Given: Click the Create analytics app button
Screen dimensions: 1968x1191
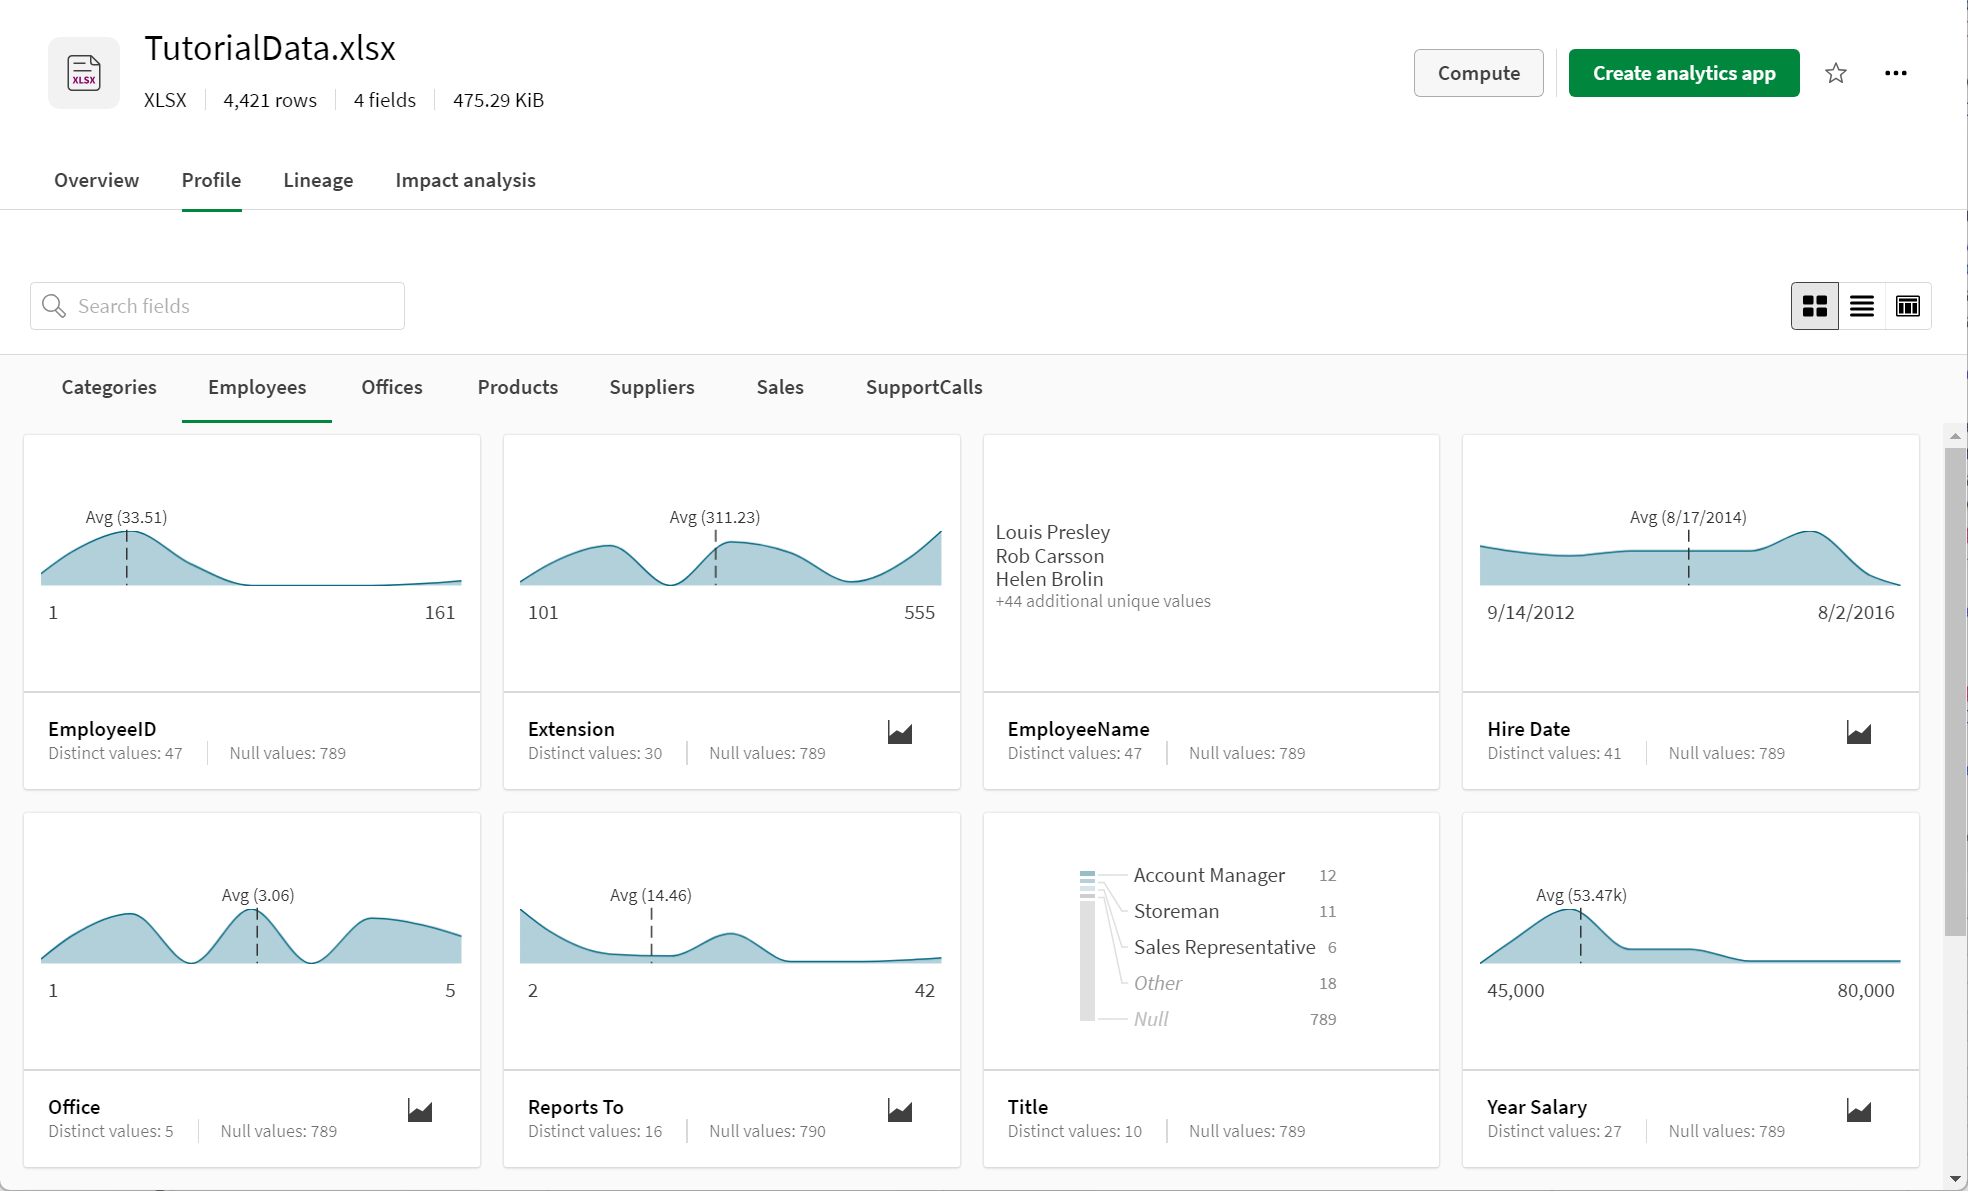Looking at the screenshot, I should (x=1684, y=72).
